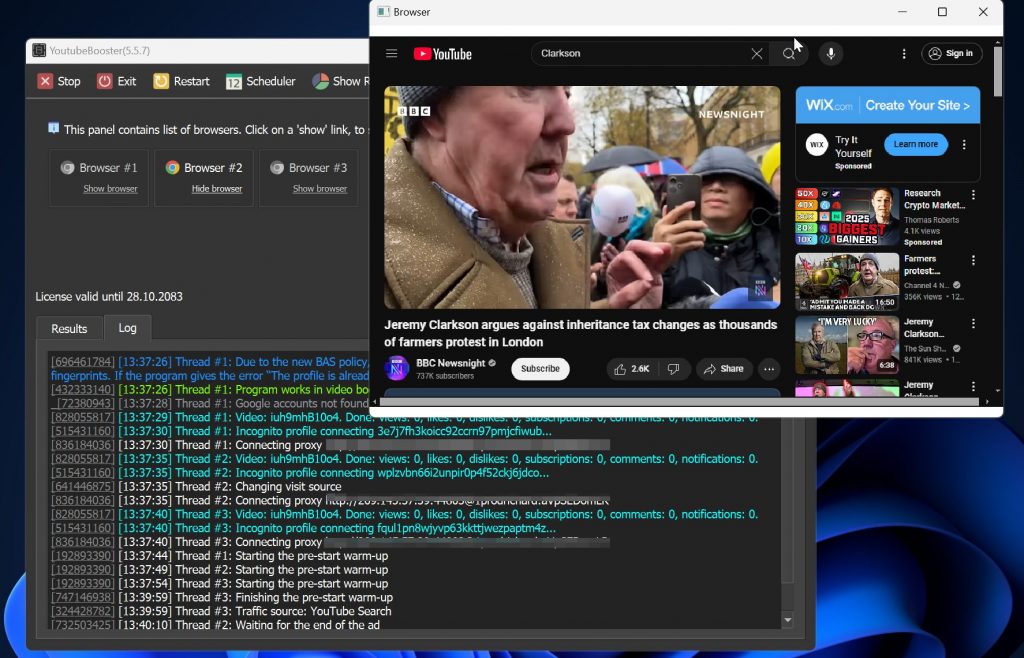Click the YouTube search magnifier button
The width and height of the screenshot is (1024, 658).
pos(789,54)
